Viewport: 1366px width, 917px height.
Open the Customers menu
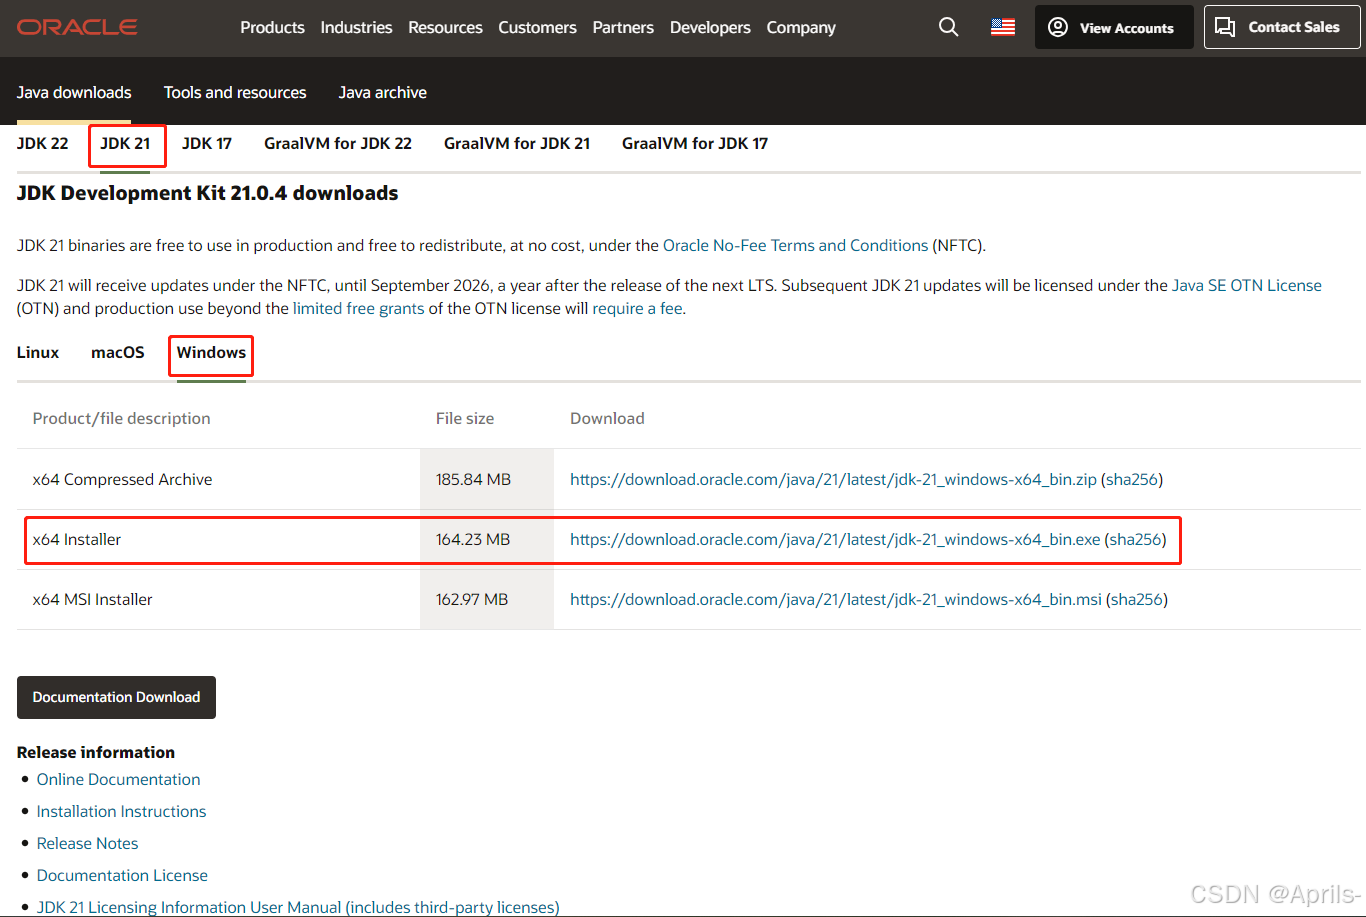pyautogui.click(x=537, y=27)
